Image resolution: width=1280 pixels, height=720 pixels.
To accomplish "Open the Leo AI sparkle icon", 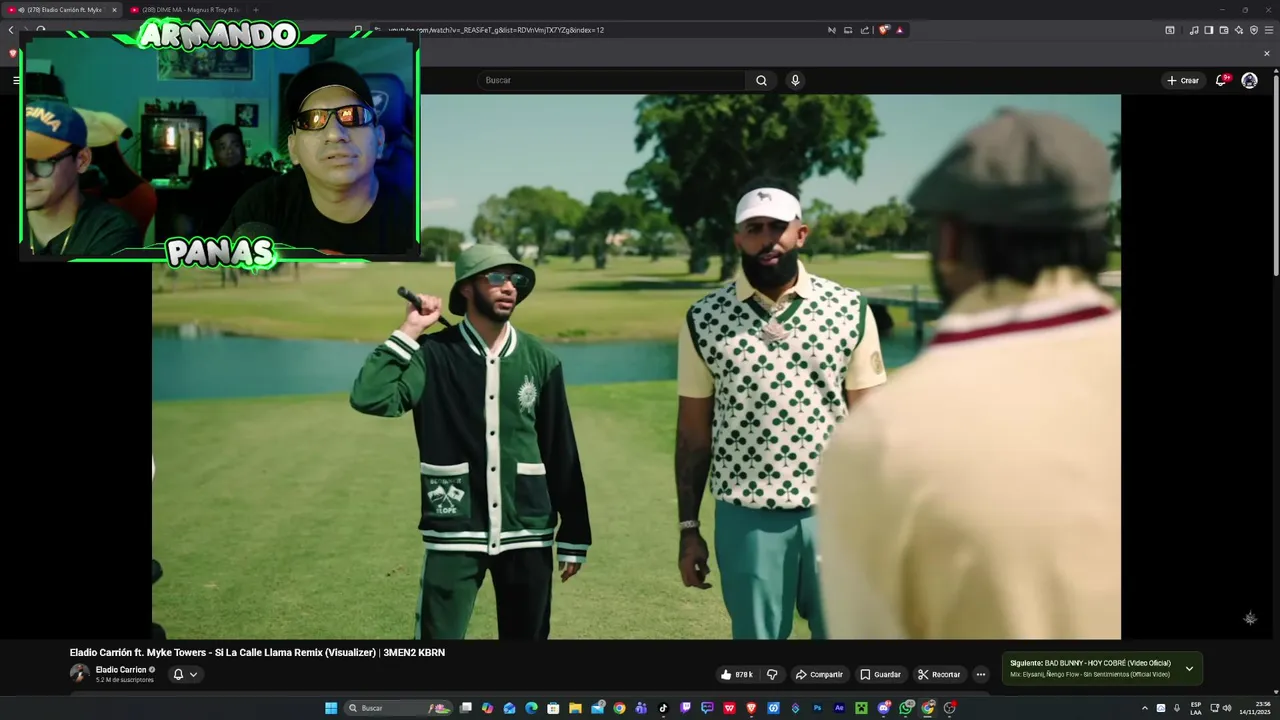I will coord(1238,30).
